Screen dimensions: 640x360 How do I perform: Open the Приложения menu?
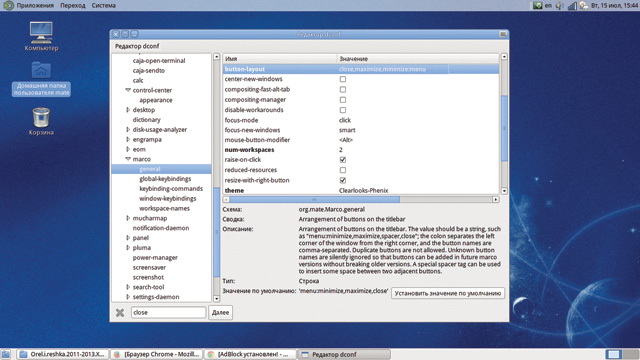click(x=35, y=5)
